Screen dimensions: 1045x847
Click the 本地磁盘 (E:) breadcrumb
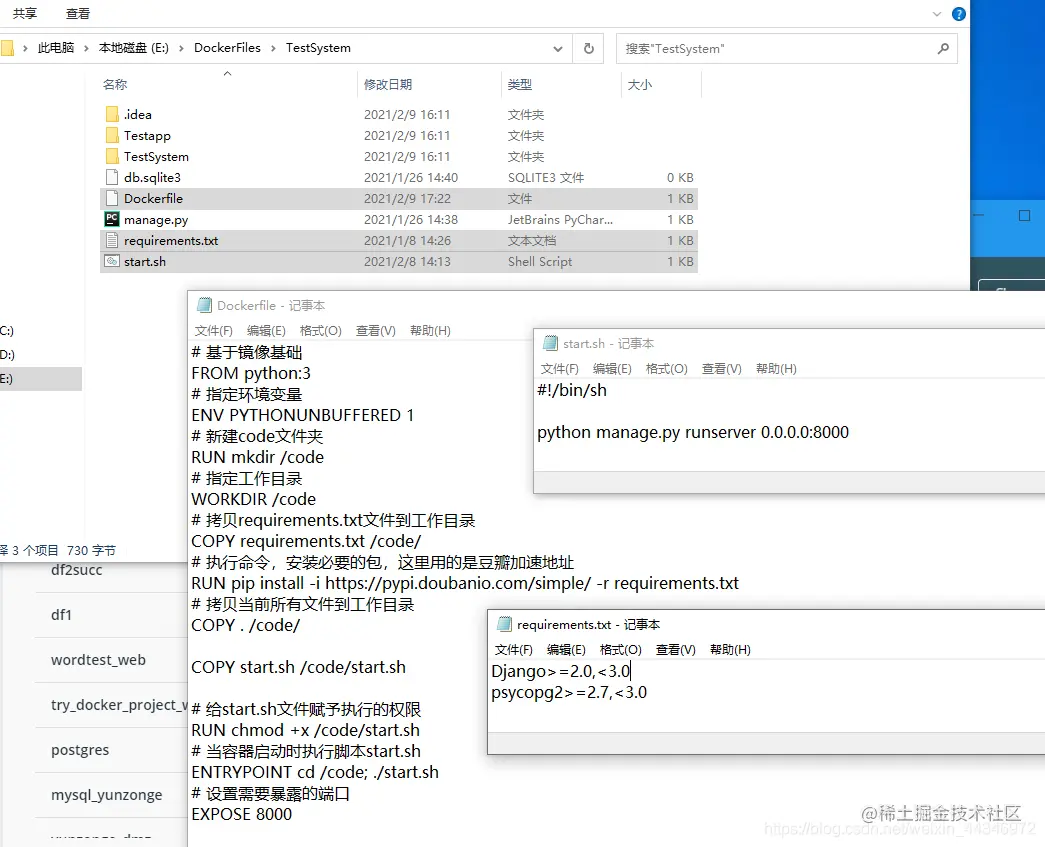[133, 48]
